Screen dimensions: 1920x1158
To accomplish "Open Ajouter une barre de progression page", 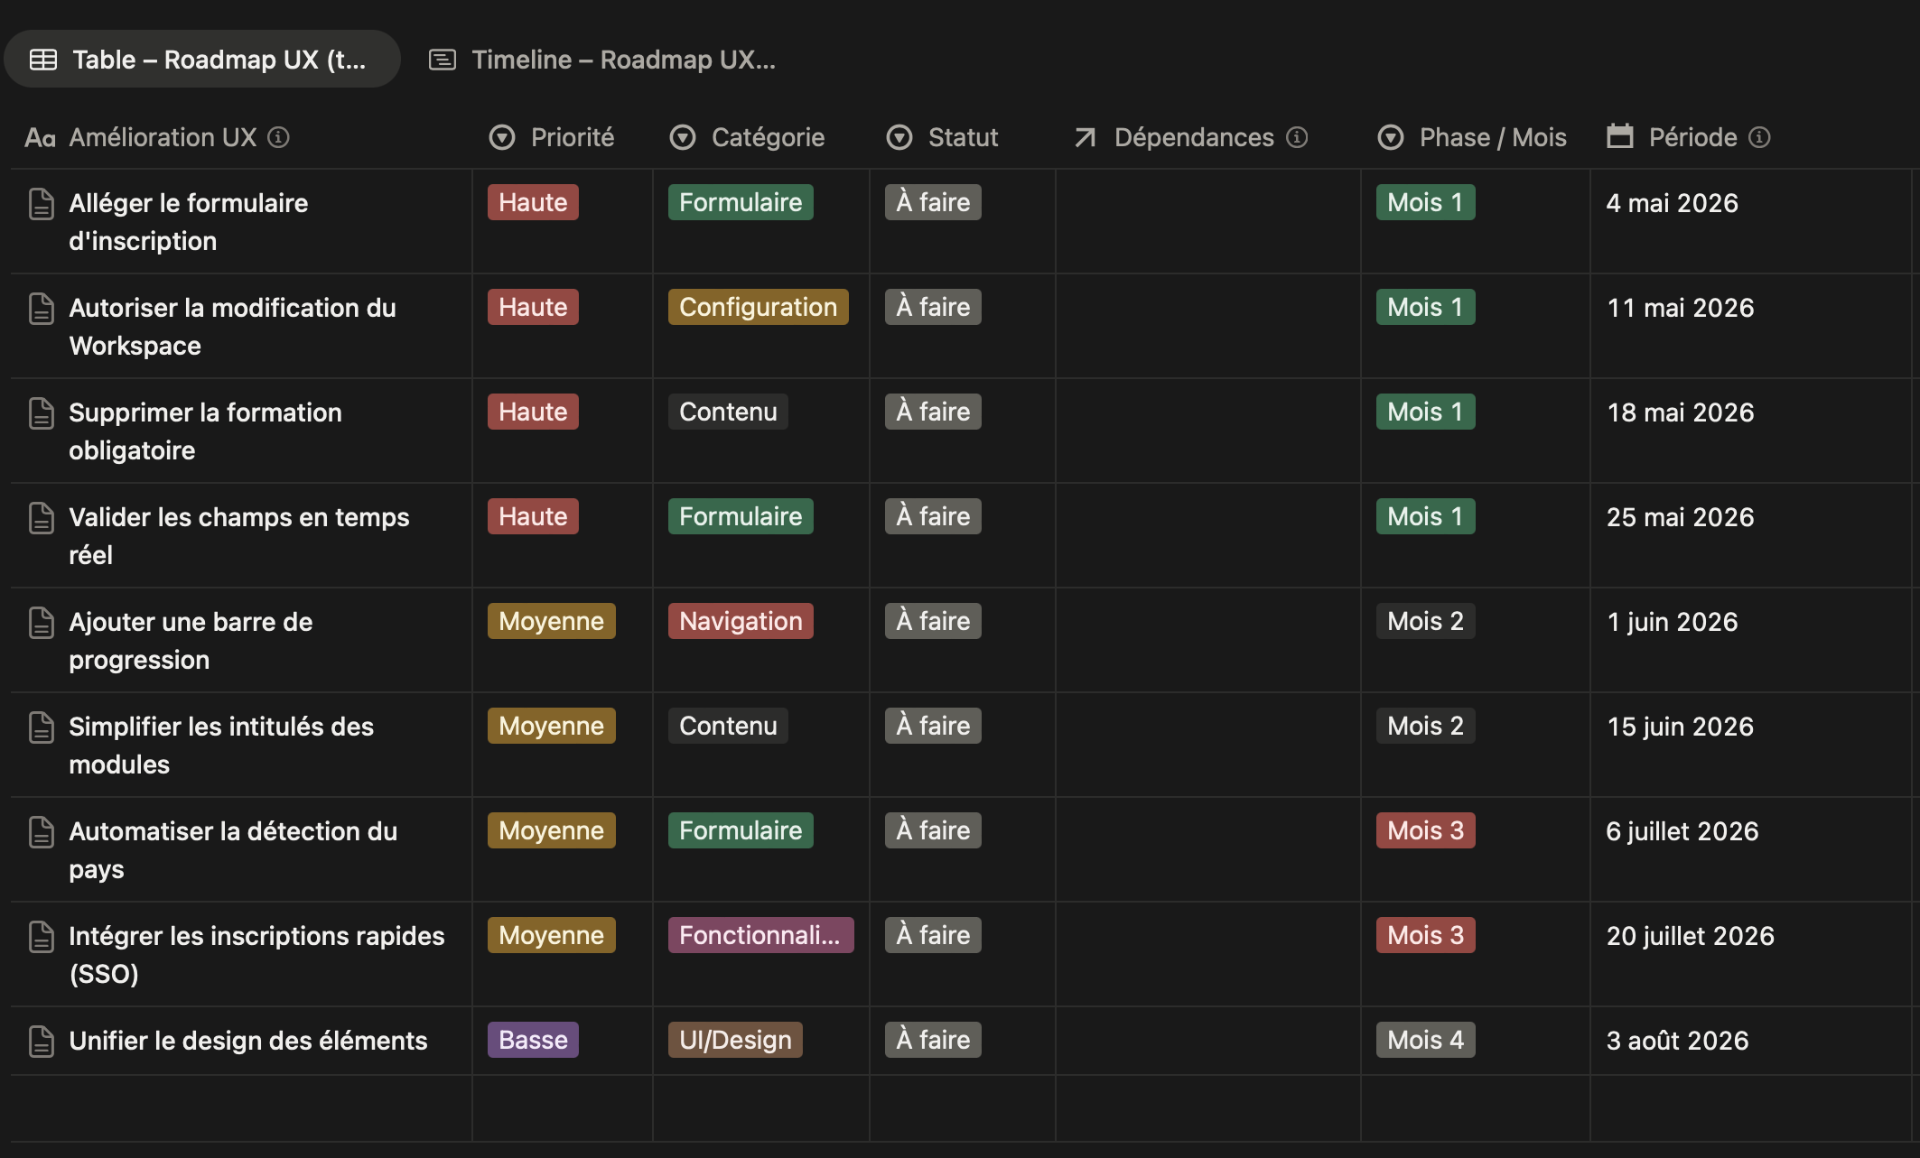I will click(x=191, y=641).
